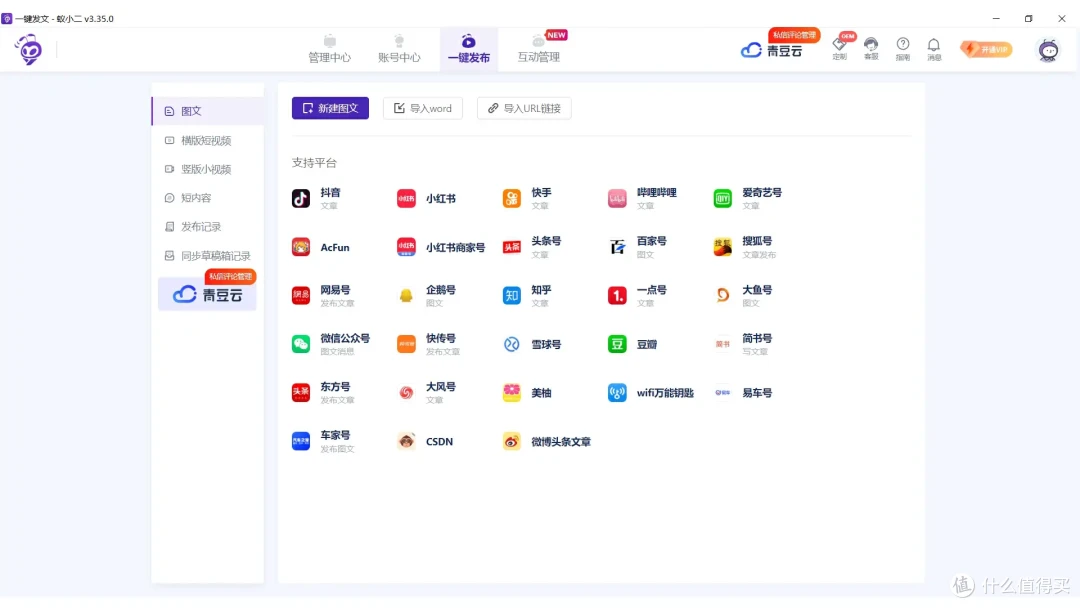Contact 客服 via headset icon
This screenshot has width=1080, height=608.
(x=871, y=48)
